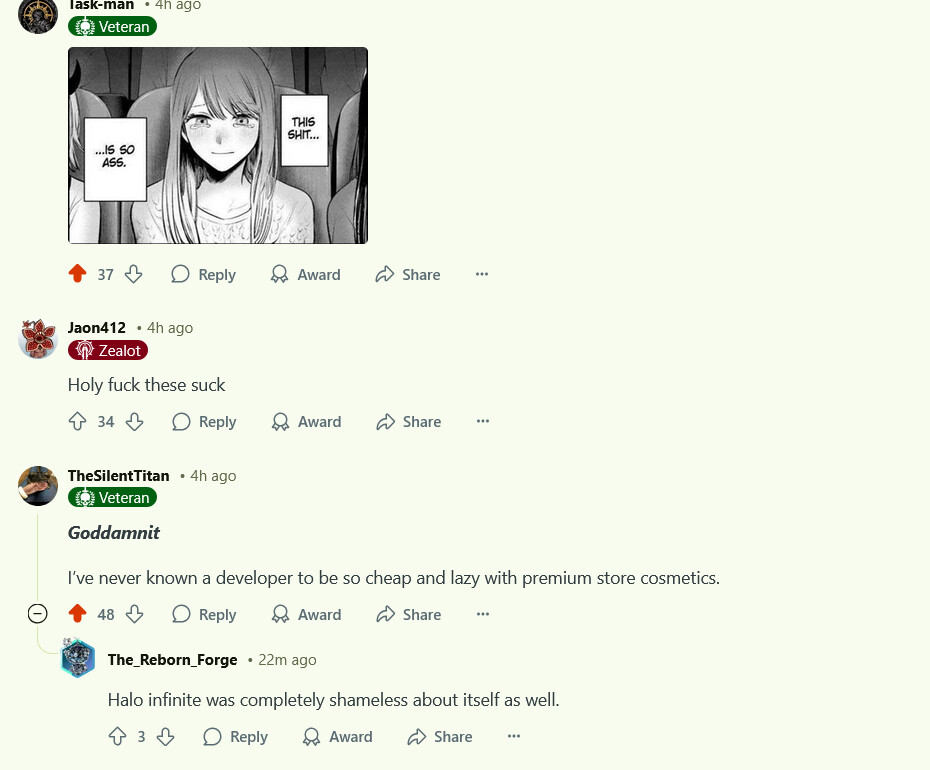The height and width of the screenshot is (770, 930).
Task: Downvote Jaon412's 'Holy fuck these suck' comment
Action: tap(135, 422)
